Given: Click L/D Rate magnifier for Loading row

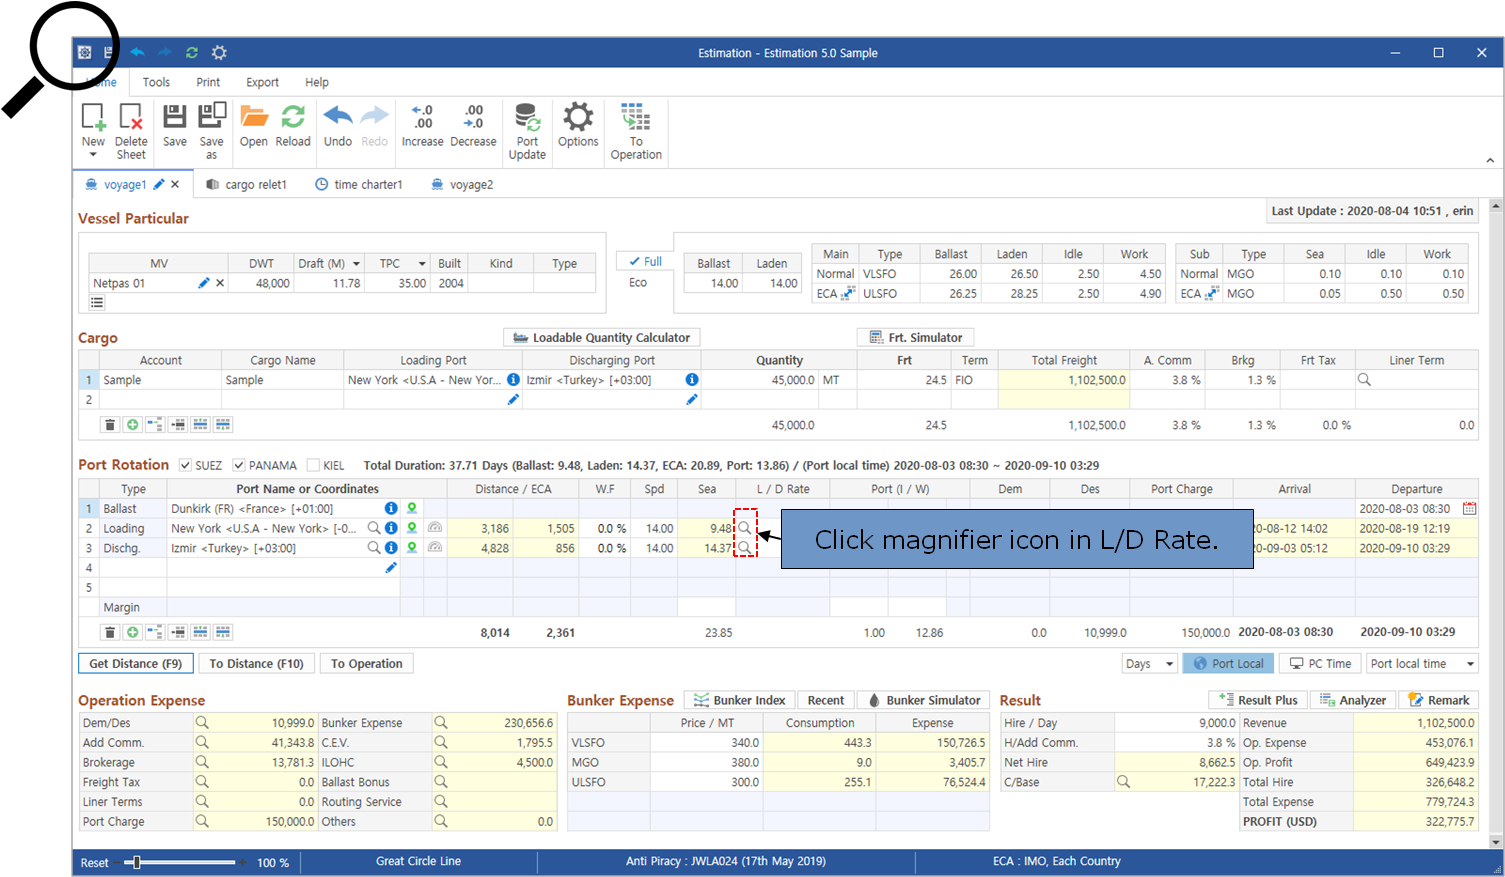Looking at the screenshot, I should point(745,528).
